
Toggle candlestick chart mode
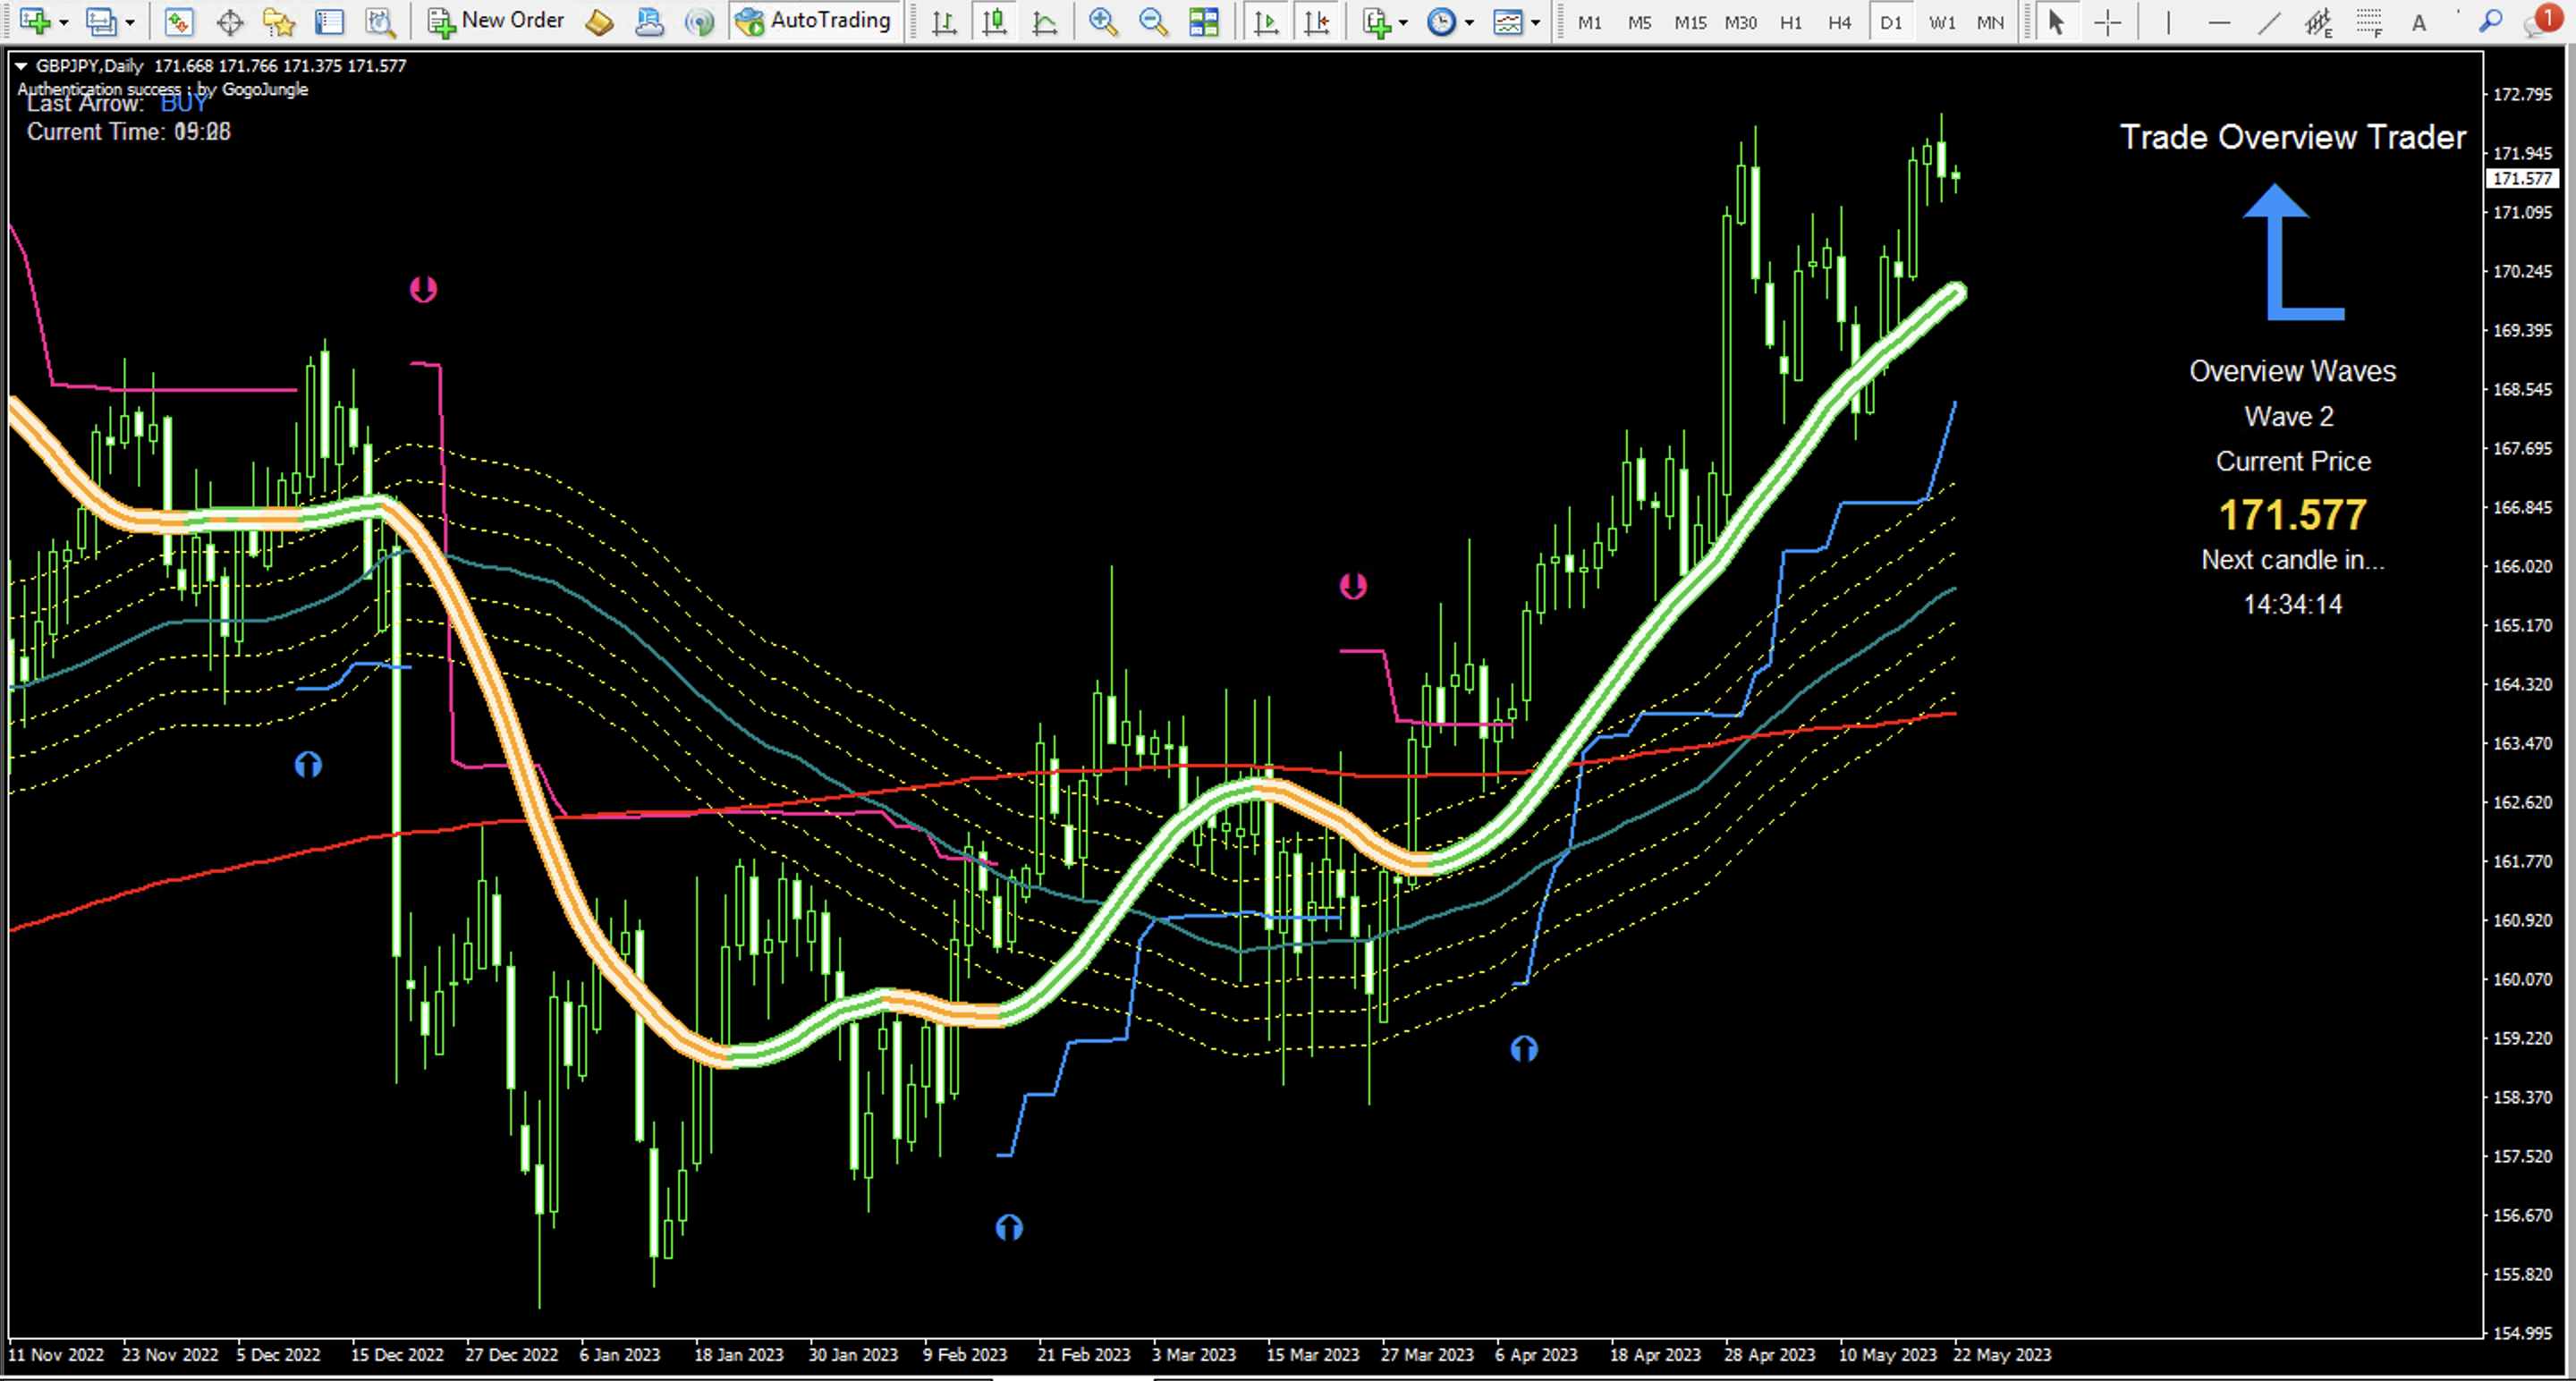click(x=994, y=21)
